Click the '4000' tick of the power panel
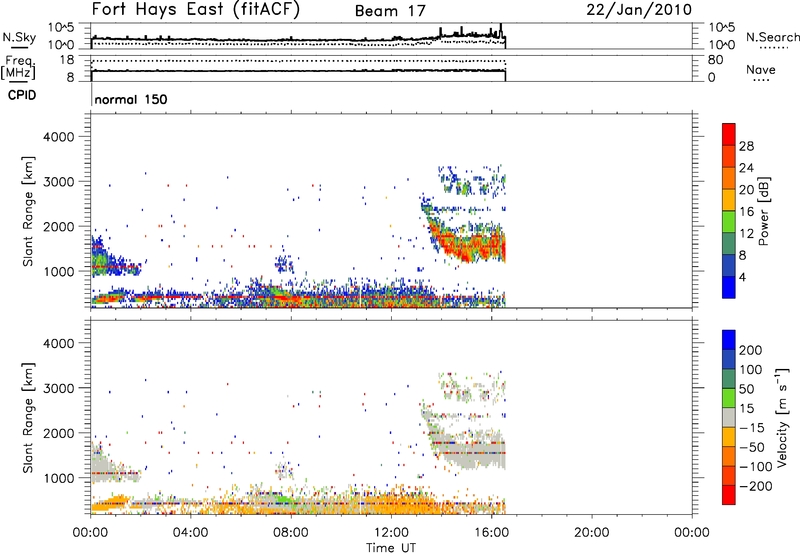Viewport: 800px width, 554px height. 58,137
